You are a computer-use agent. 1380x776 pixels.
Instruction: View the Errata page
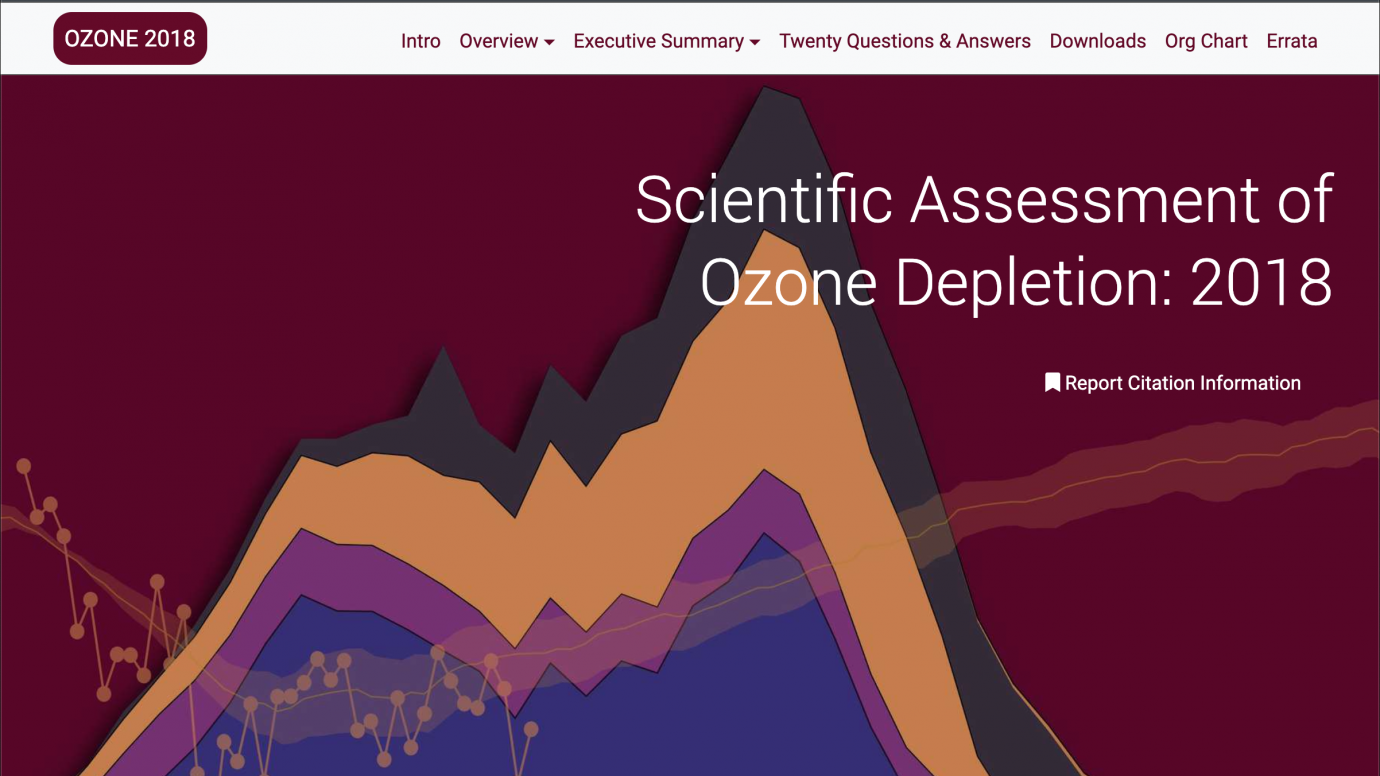point(1292,41)
